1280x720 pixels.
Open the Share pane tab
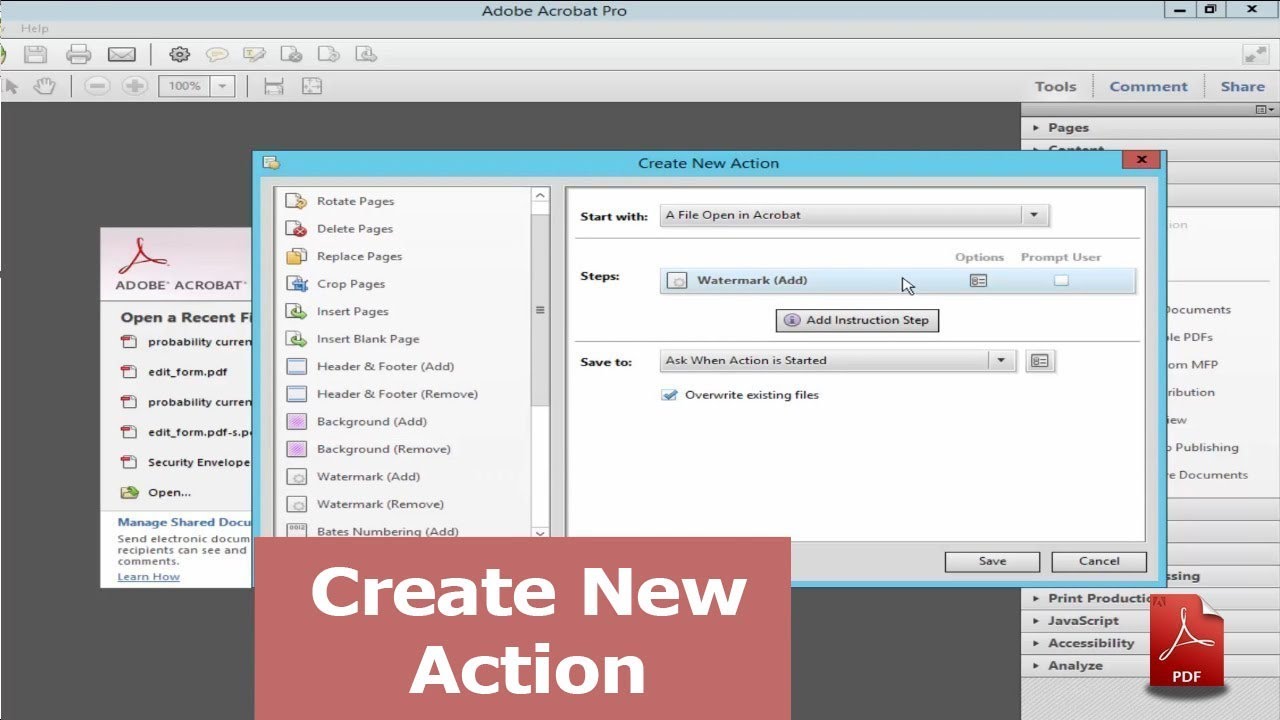click(x=1242, y=87)
